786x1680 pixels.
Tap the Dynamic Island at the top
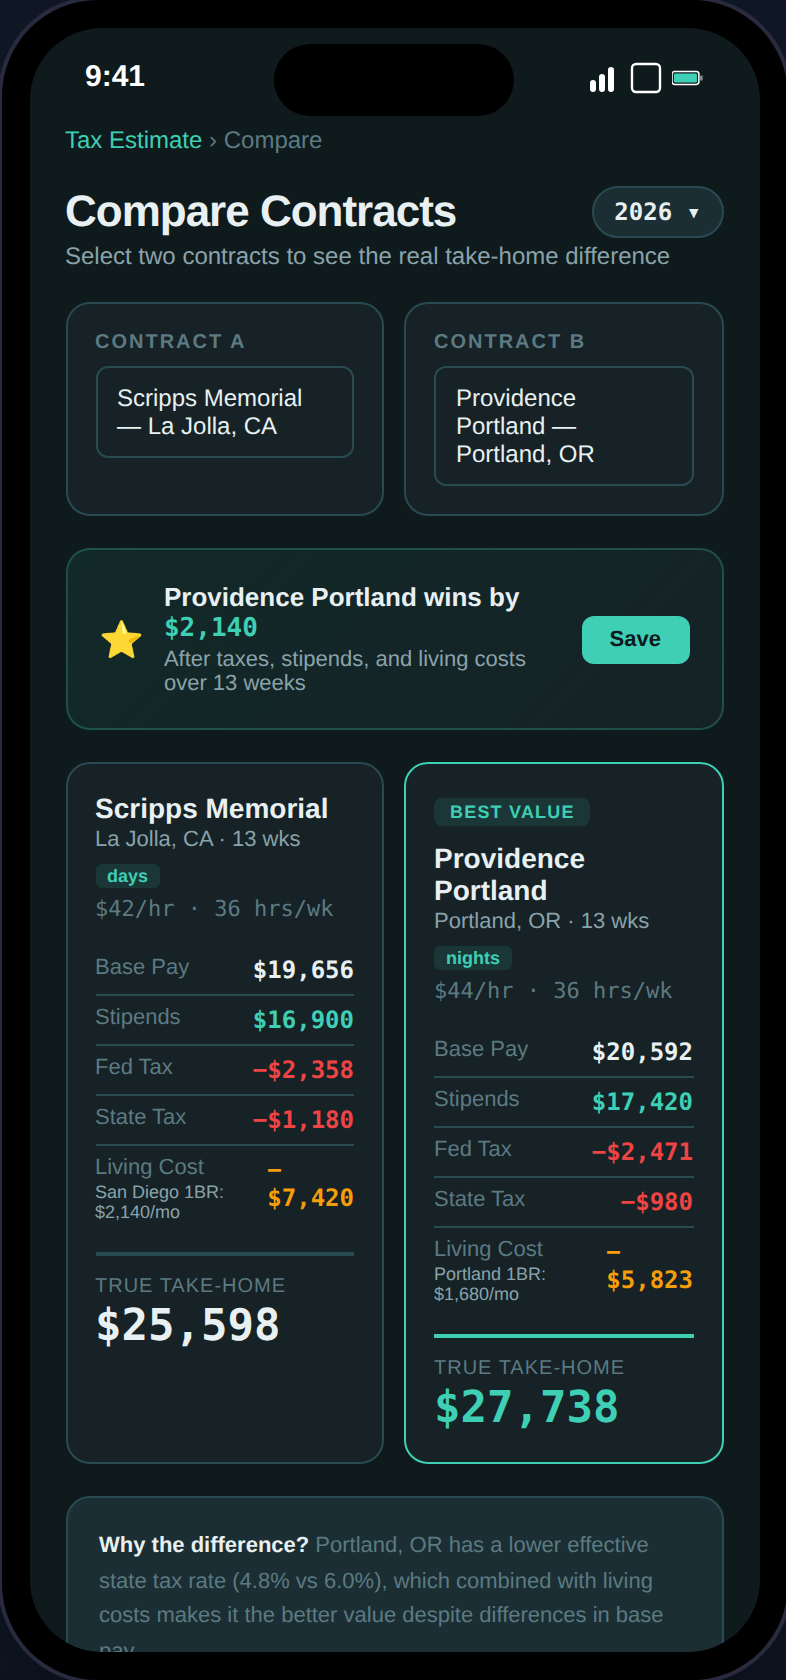click(x=393, y=80)
